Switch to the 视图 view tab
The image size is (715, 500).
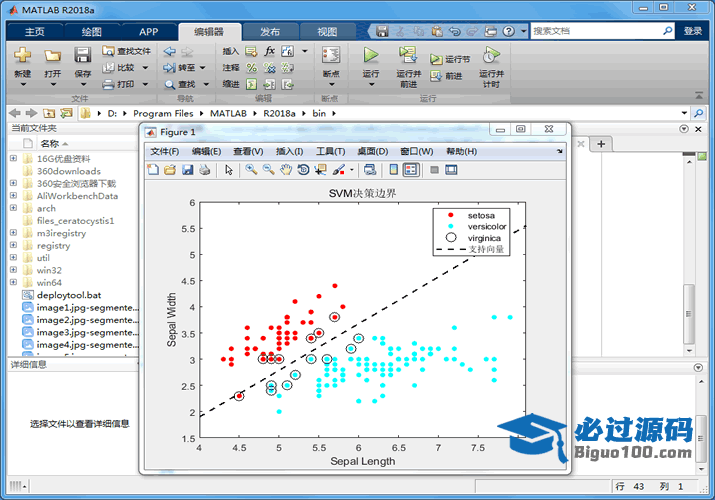coord(327,31)
